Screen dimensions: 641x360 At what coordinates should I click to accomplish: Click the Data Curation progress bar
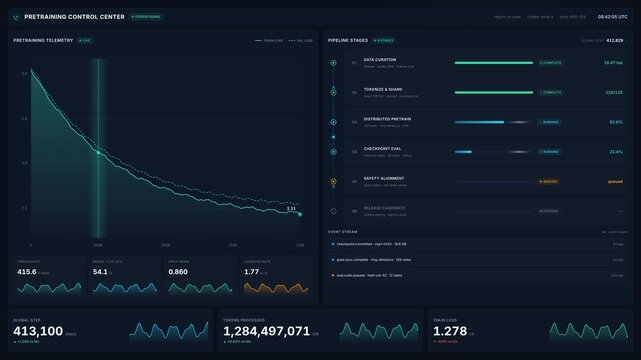coord(494,63)
